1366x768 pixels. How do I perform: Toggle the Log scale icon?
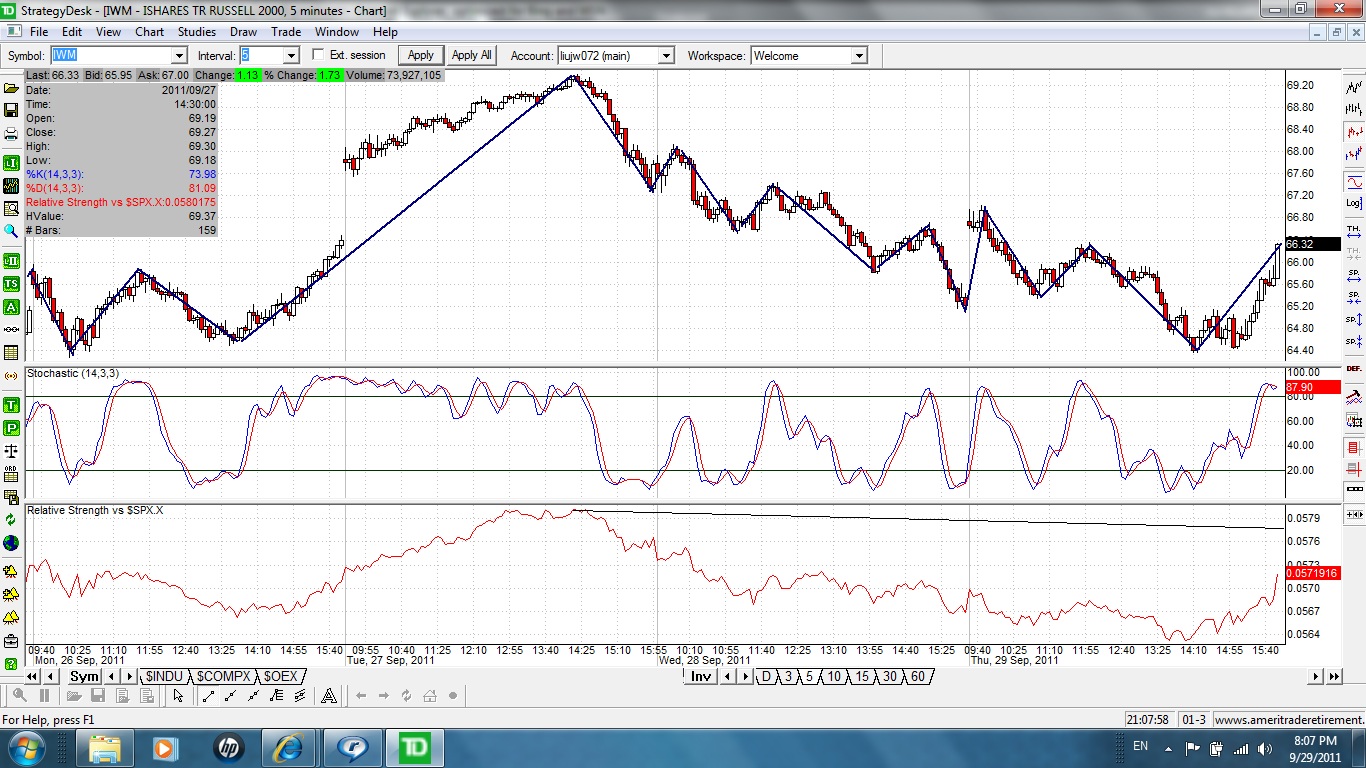coord(1354,203)
